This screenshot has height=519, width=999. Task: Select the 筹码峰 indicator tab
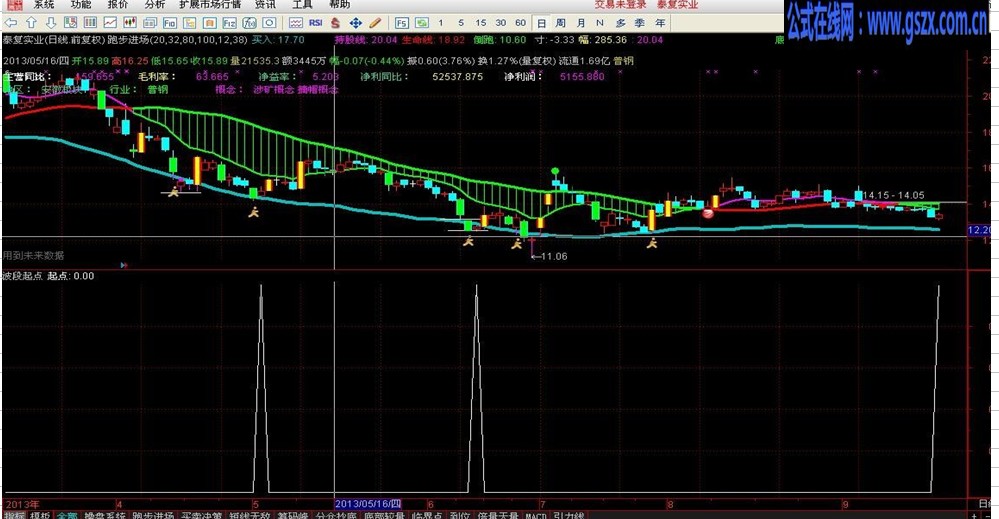pyautogui.click(x=294, y=515)
